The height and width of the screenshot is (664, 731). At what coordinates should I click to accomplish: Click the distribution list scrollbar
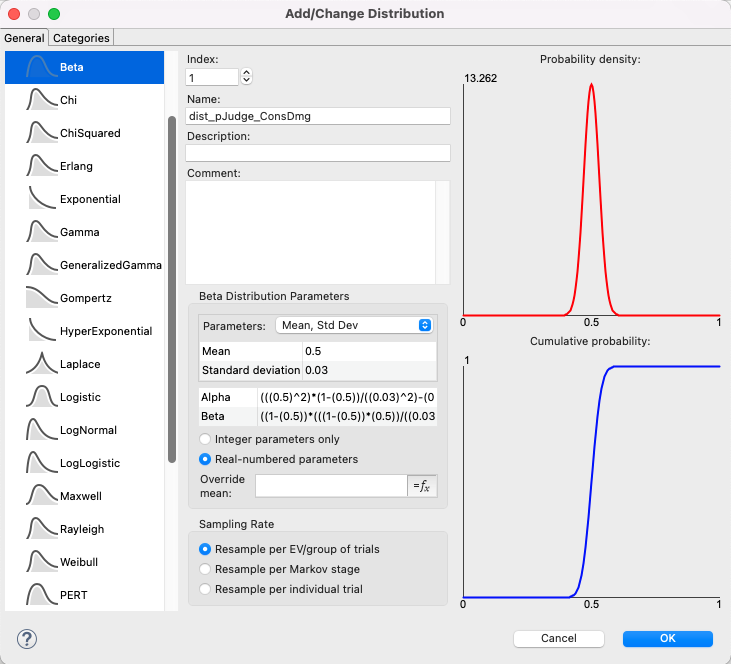[172, 289]
